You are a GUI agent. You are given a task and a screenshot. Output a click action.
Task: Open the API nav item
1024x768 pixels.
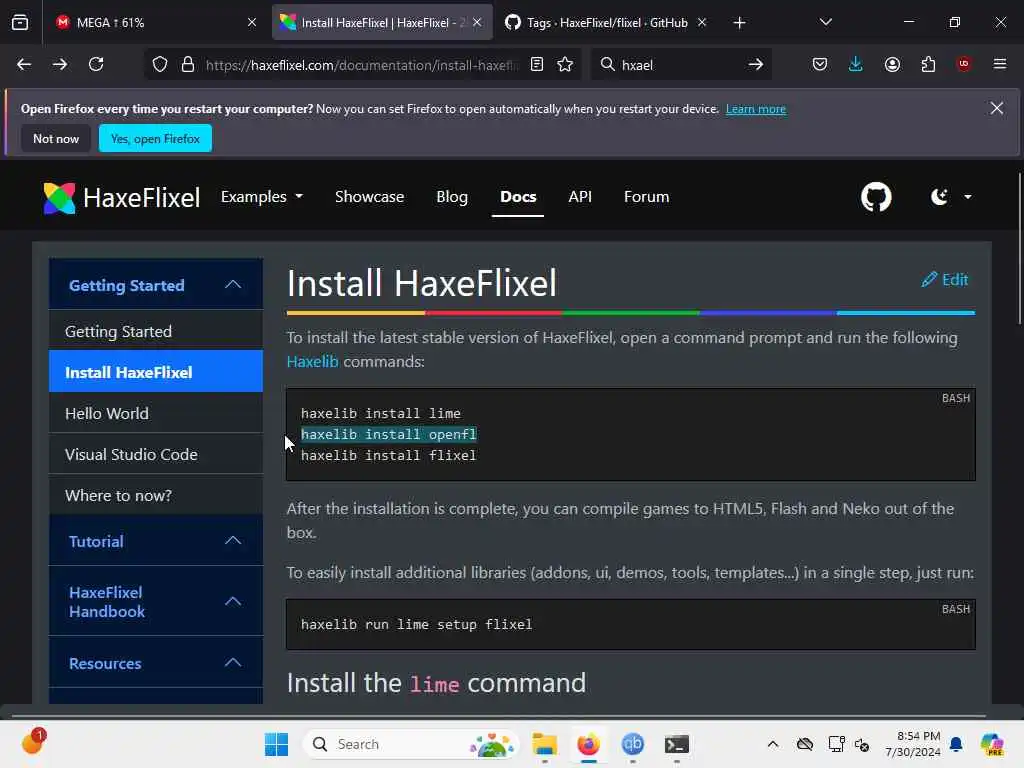580,197
